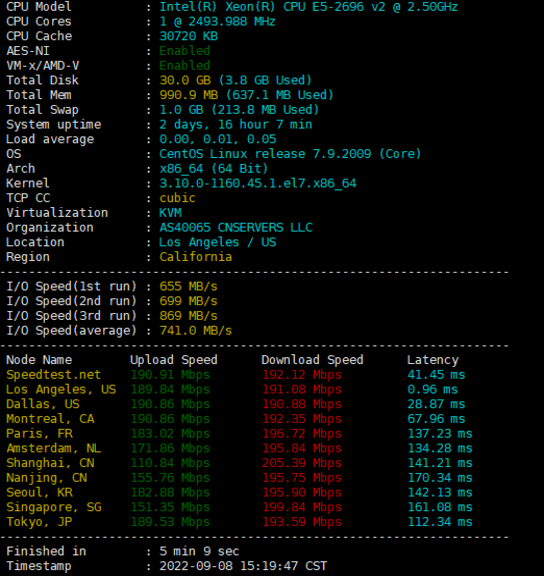Click the CentOS Linux release version line
Screen dimensions: 545x576
tap(290, 154)
